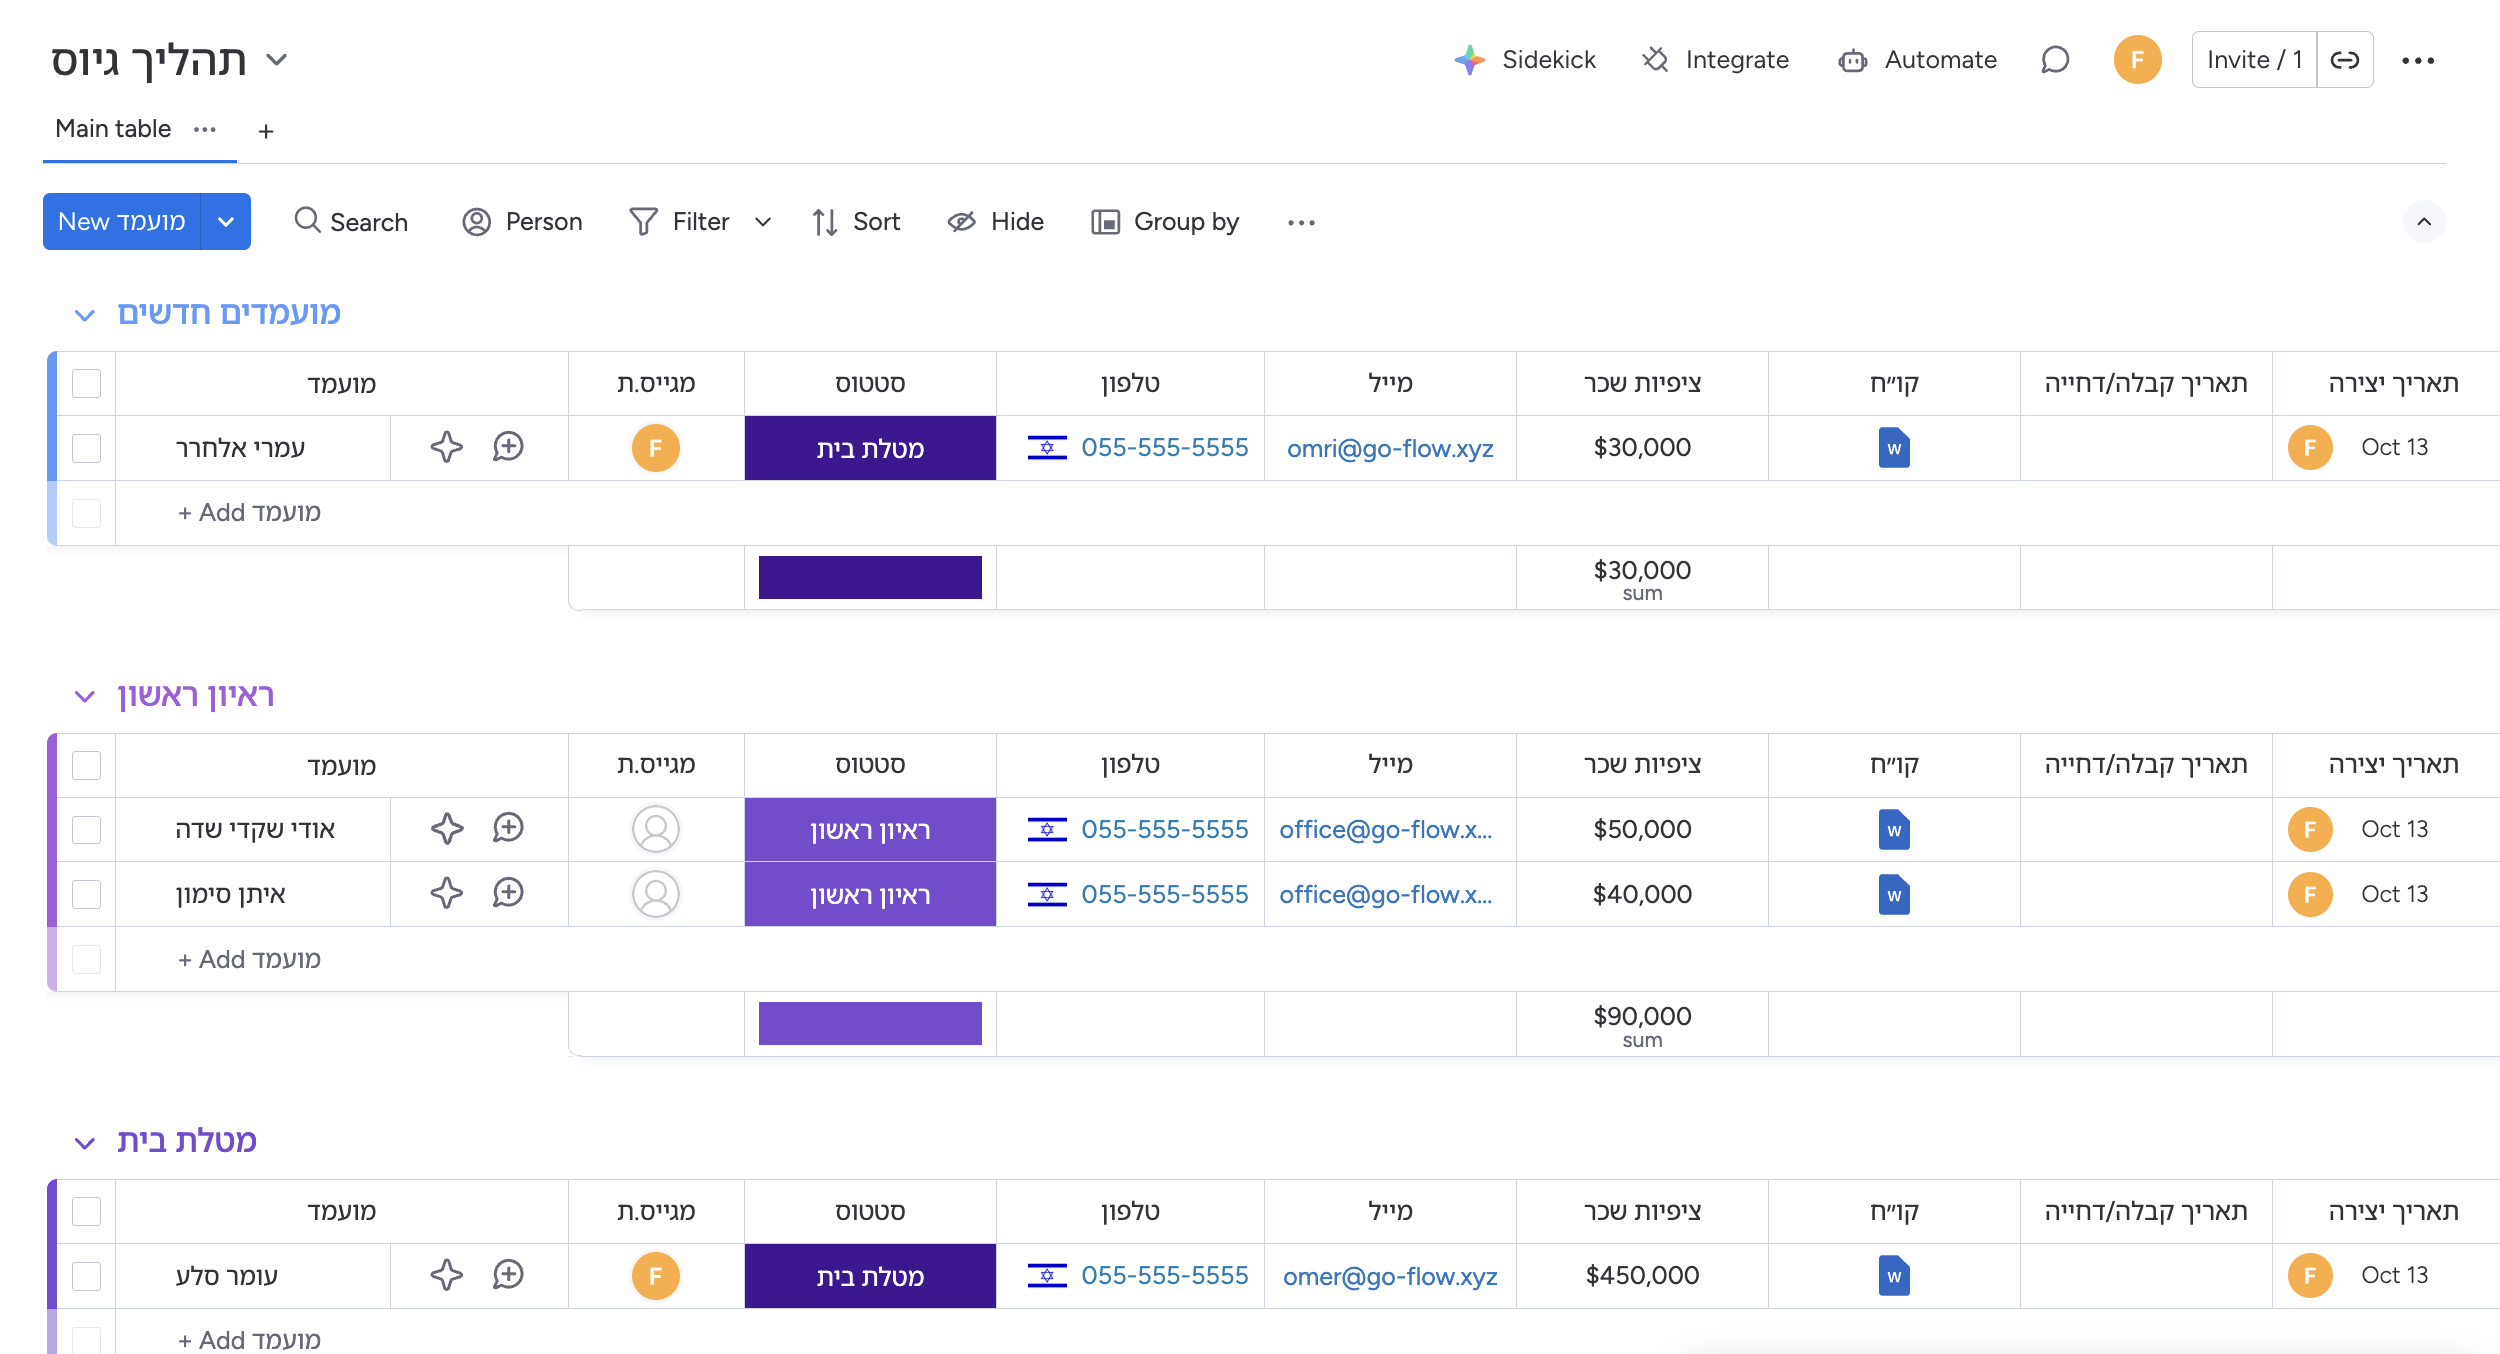Click the AI sparkle icon for עומר סלע
Image resolution: width=2500 pixels, height=1354 pixels.
coord(446,1275)
